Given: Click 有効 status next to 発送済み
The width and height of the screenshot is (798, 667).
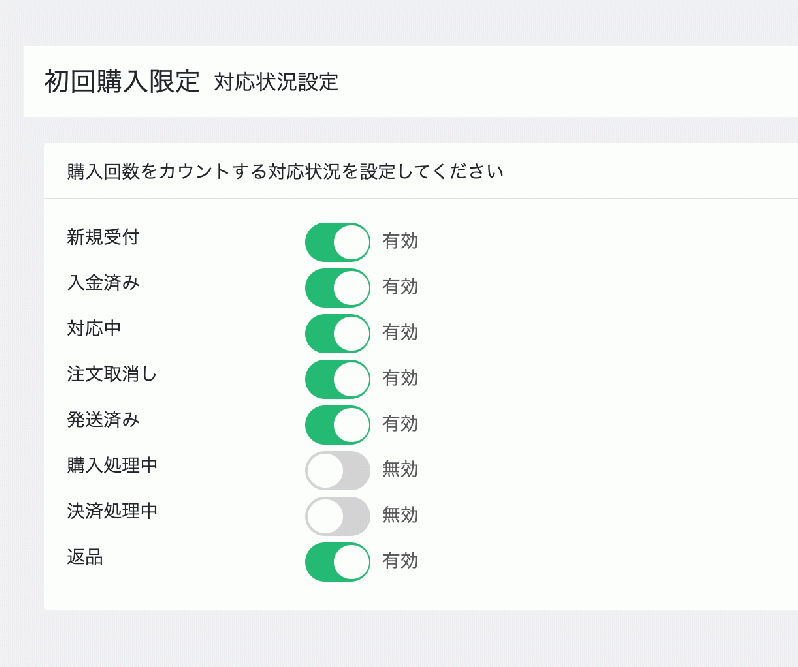Looking at the screenshot, I should click(x=400, y=424).
